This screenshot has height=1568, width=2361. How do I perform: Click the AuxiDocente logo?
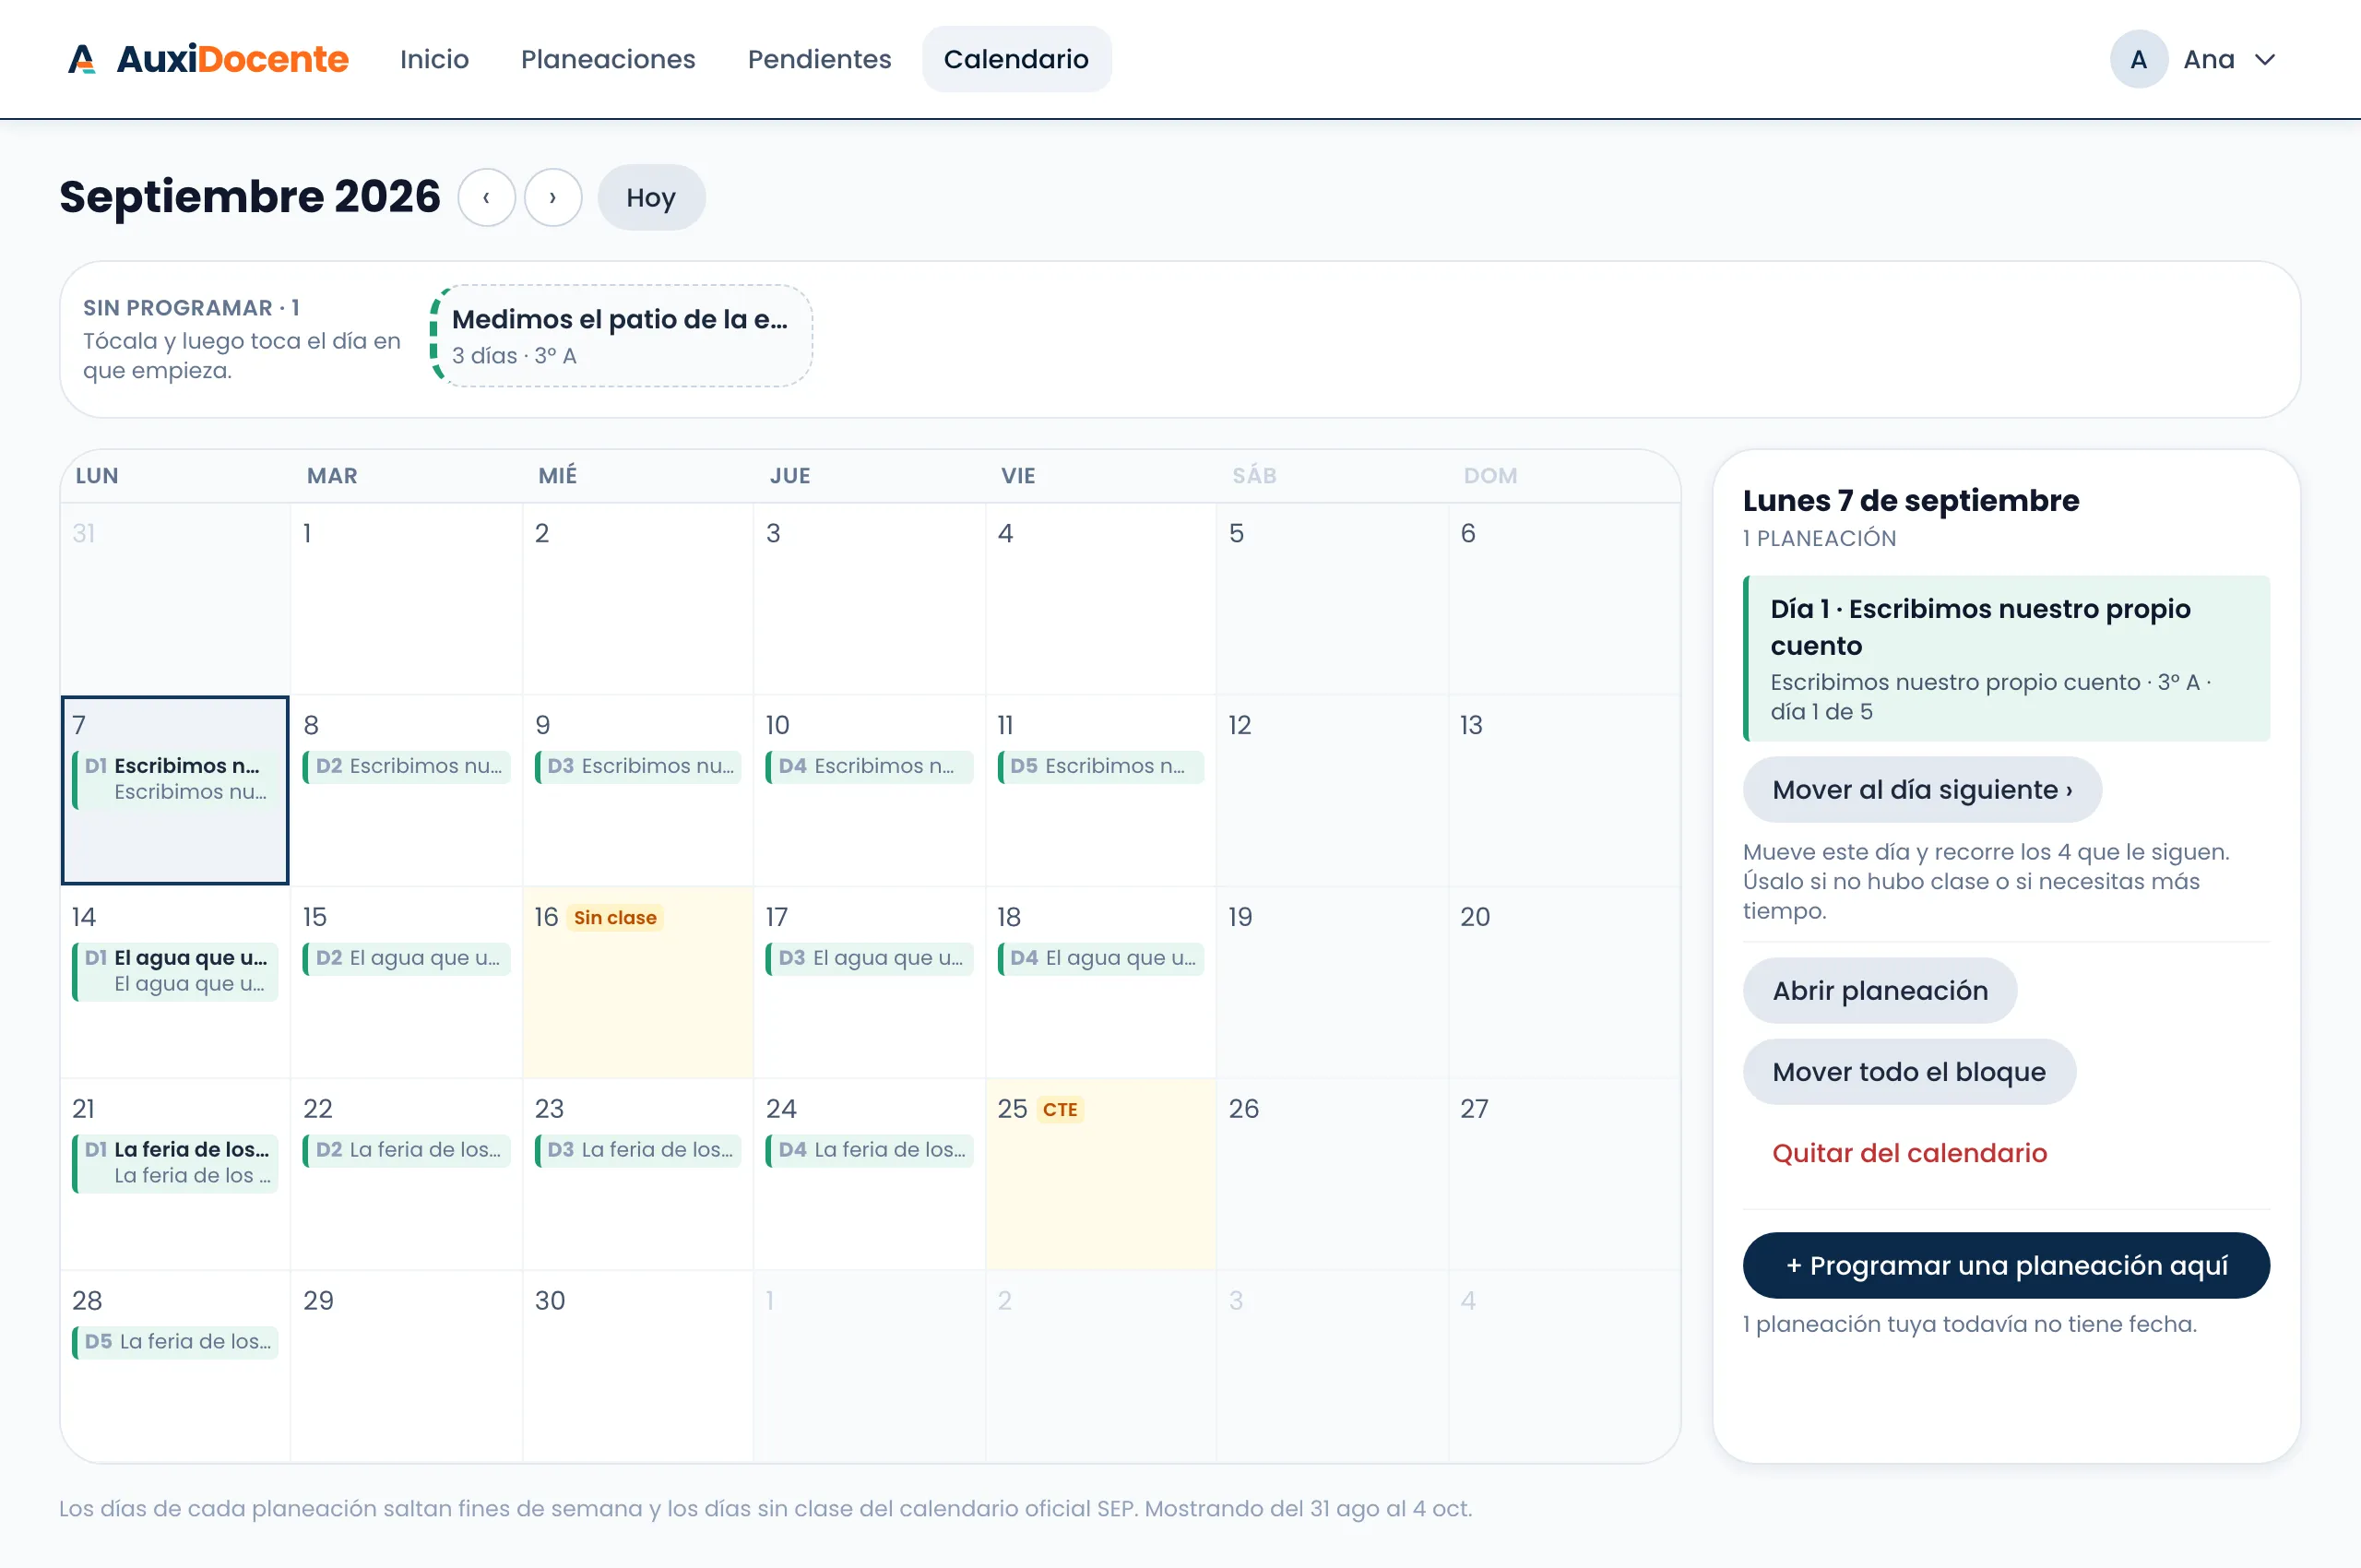tap(208, 59)
